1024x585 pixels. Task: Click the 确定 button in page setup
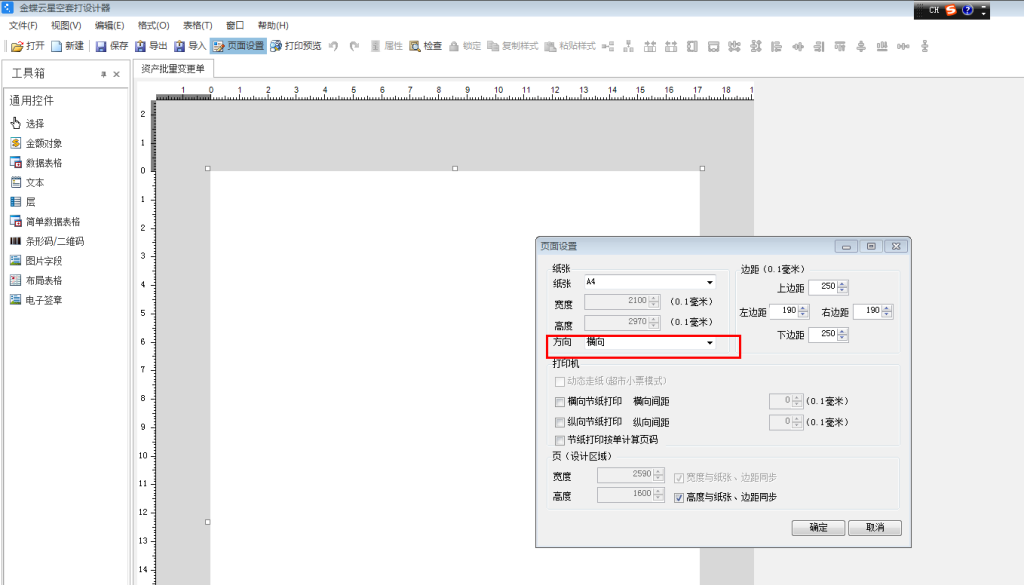(x=818, y=528)
